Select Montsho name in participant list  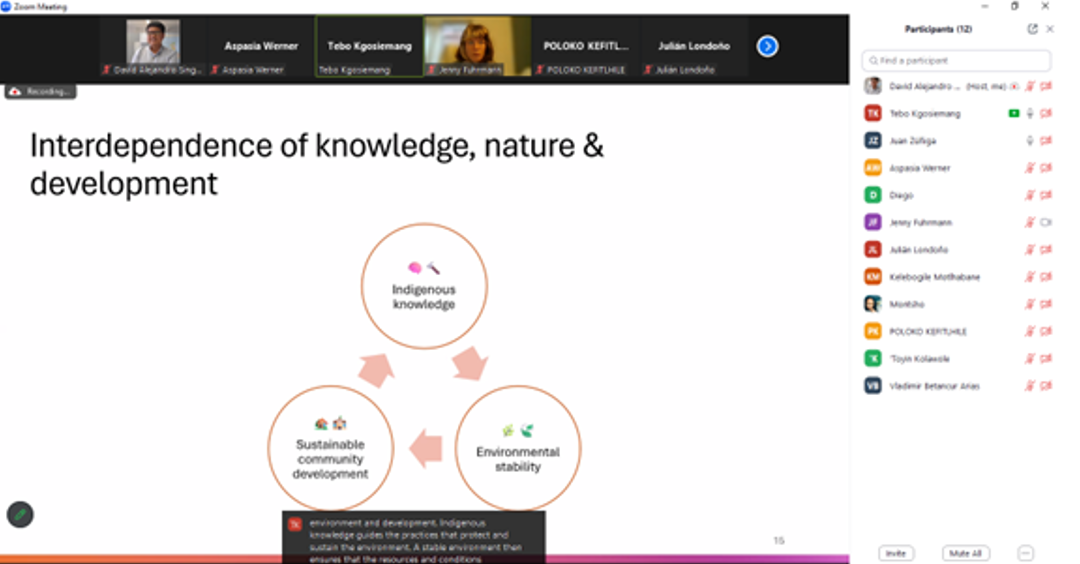[x=906, y=304]
